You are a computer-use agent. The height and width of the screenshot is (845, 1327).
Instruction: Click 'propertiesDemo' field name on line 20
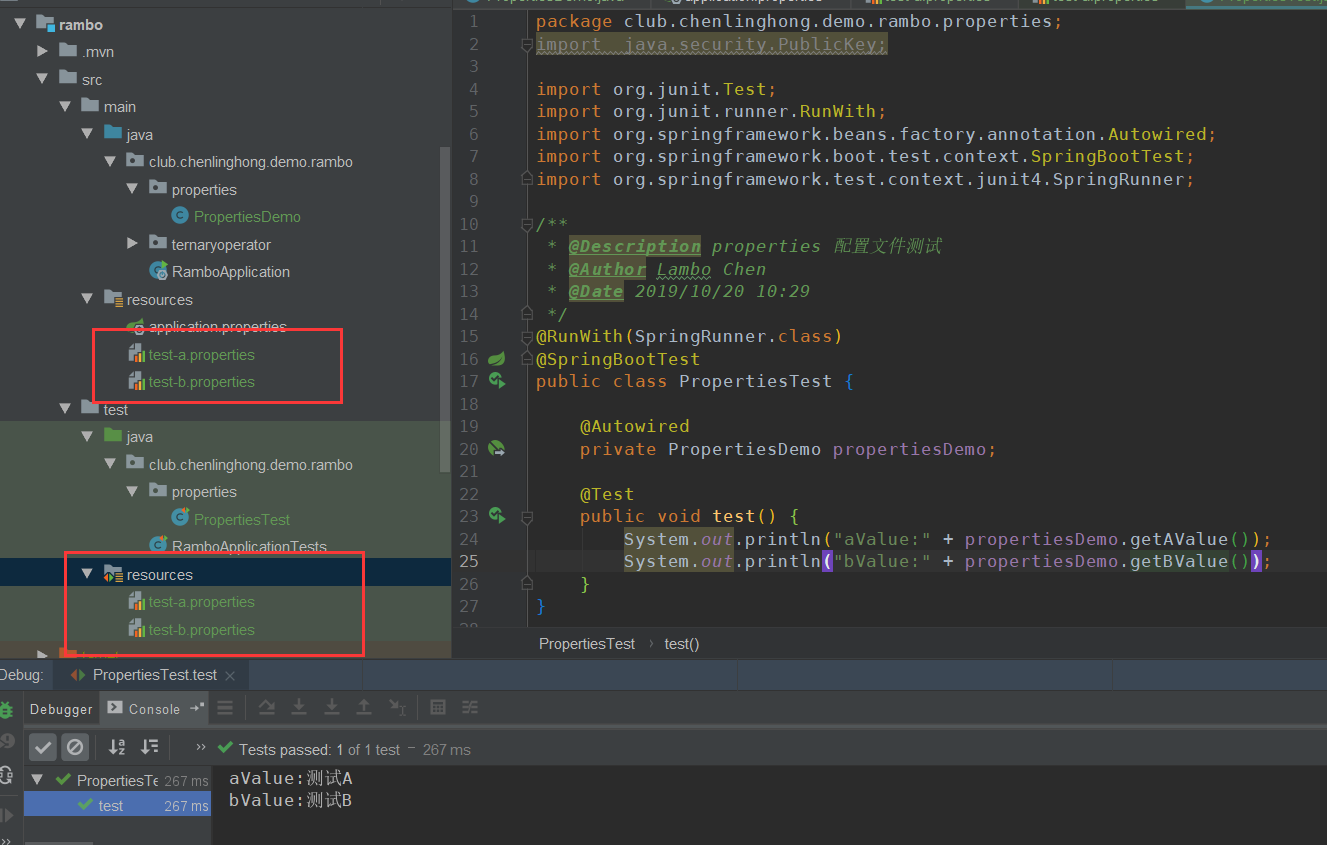tap(909, 449)
